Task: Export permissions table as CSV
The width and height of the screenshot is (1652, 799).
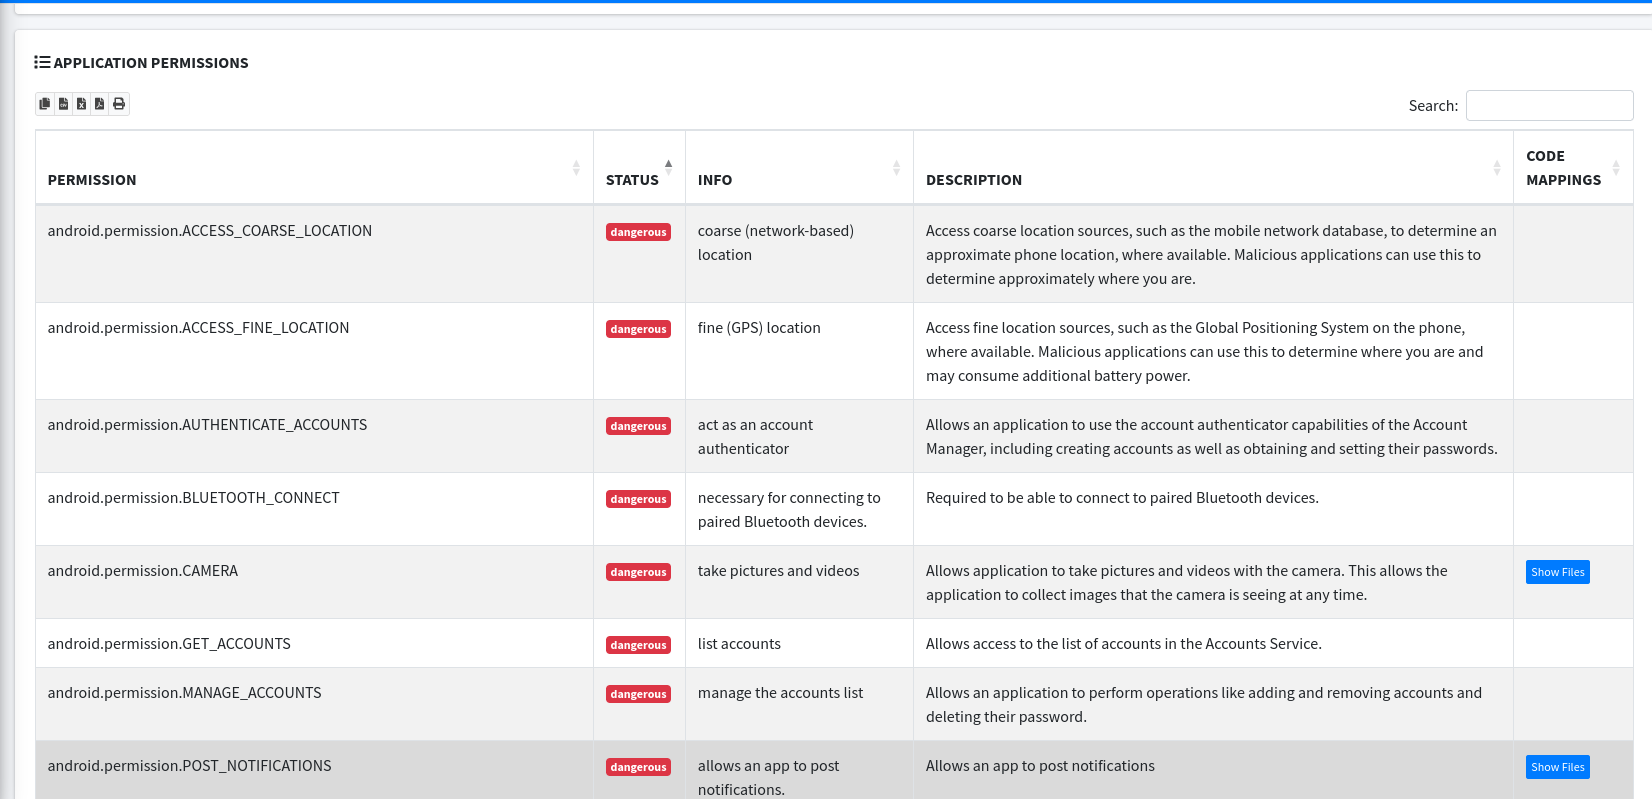Action: coord(63,104)
